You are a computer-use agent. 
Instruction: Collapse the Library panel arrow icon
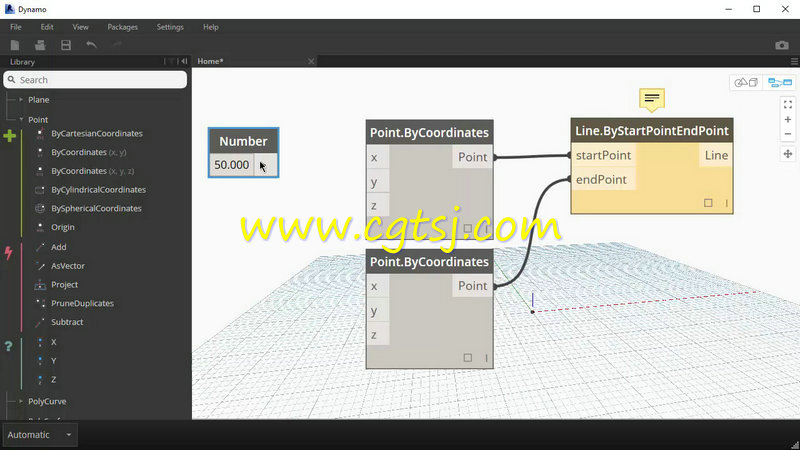(184, 61)
